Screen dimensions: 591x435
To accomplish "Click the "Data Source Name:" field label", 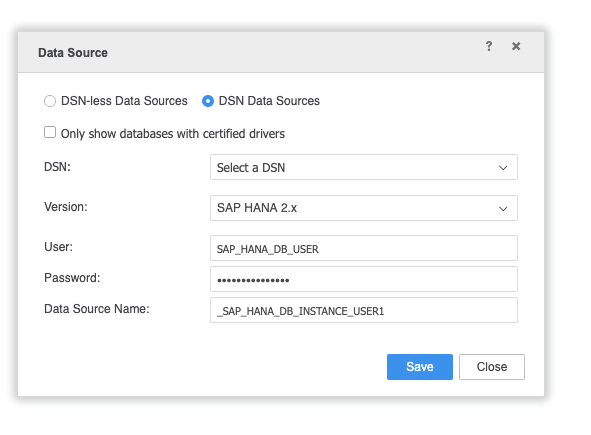I will pyautogui.click(x=96, y=309).
